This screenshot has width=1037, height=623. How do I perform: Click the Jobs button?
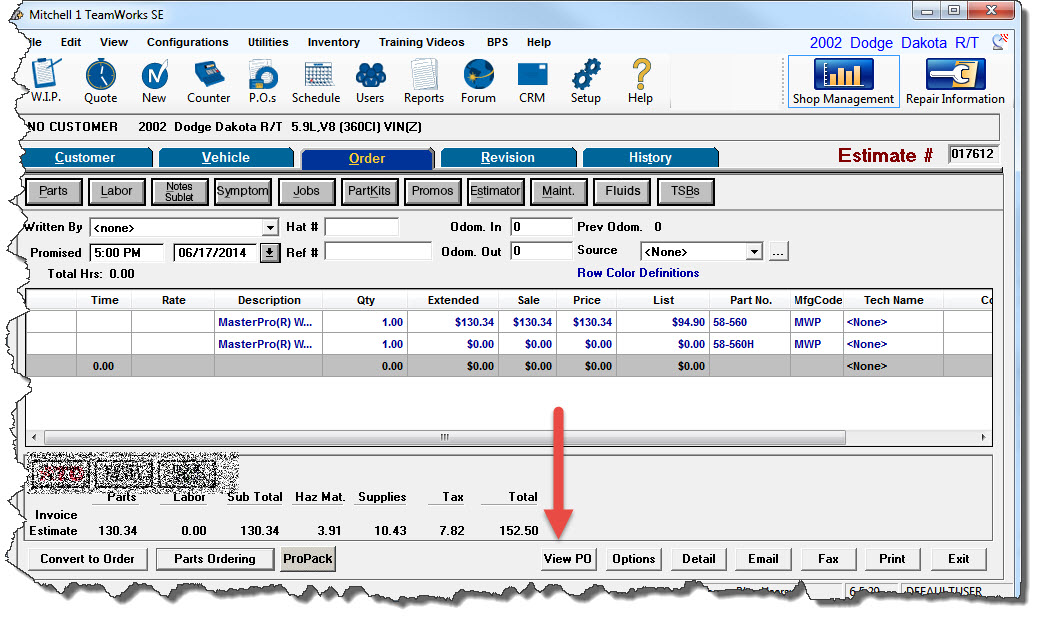click(306, 191)
